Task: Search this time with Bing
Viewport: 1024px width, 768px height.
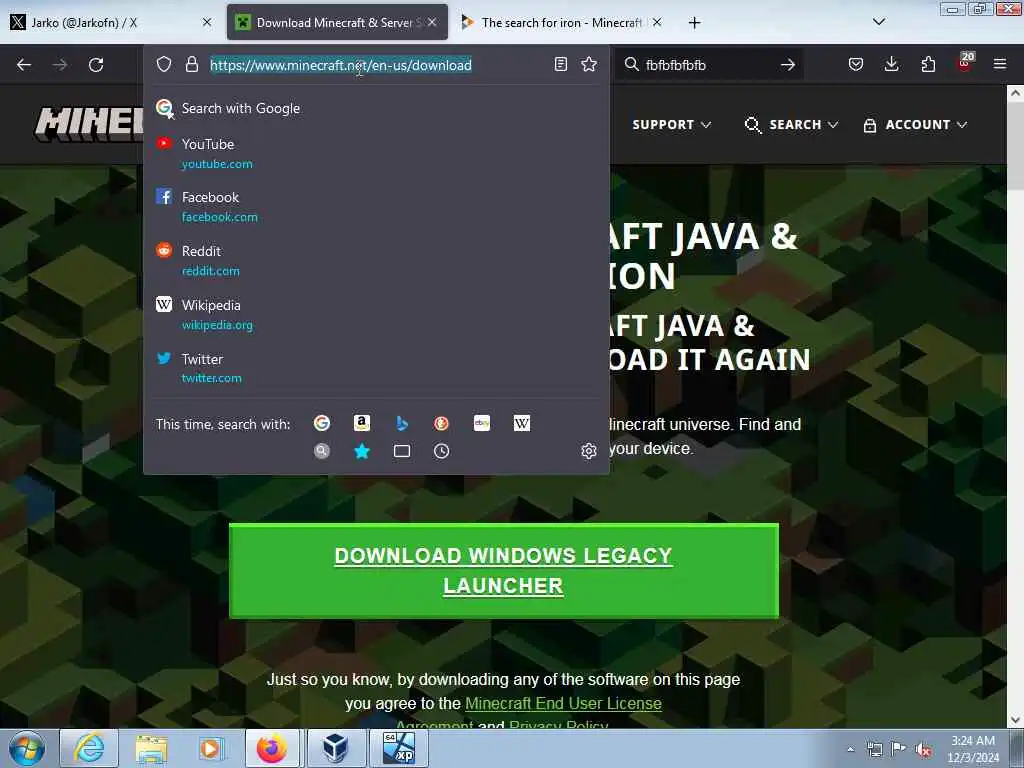Action: 402,423
